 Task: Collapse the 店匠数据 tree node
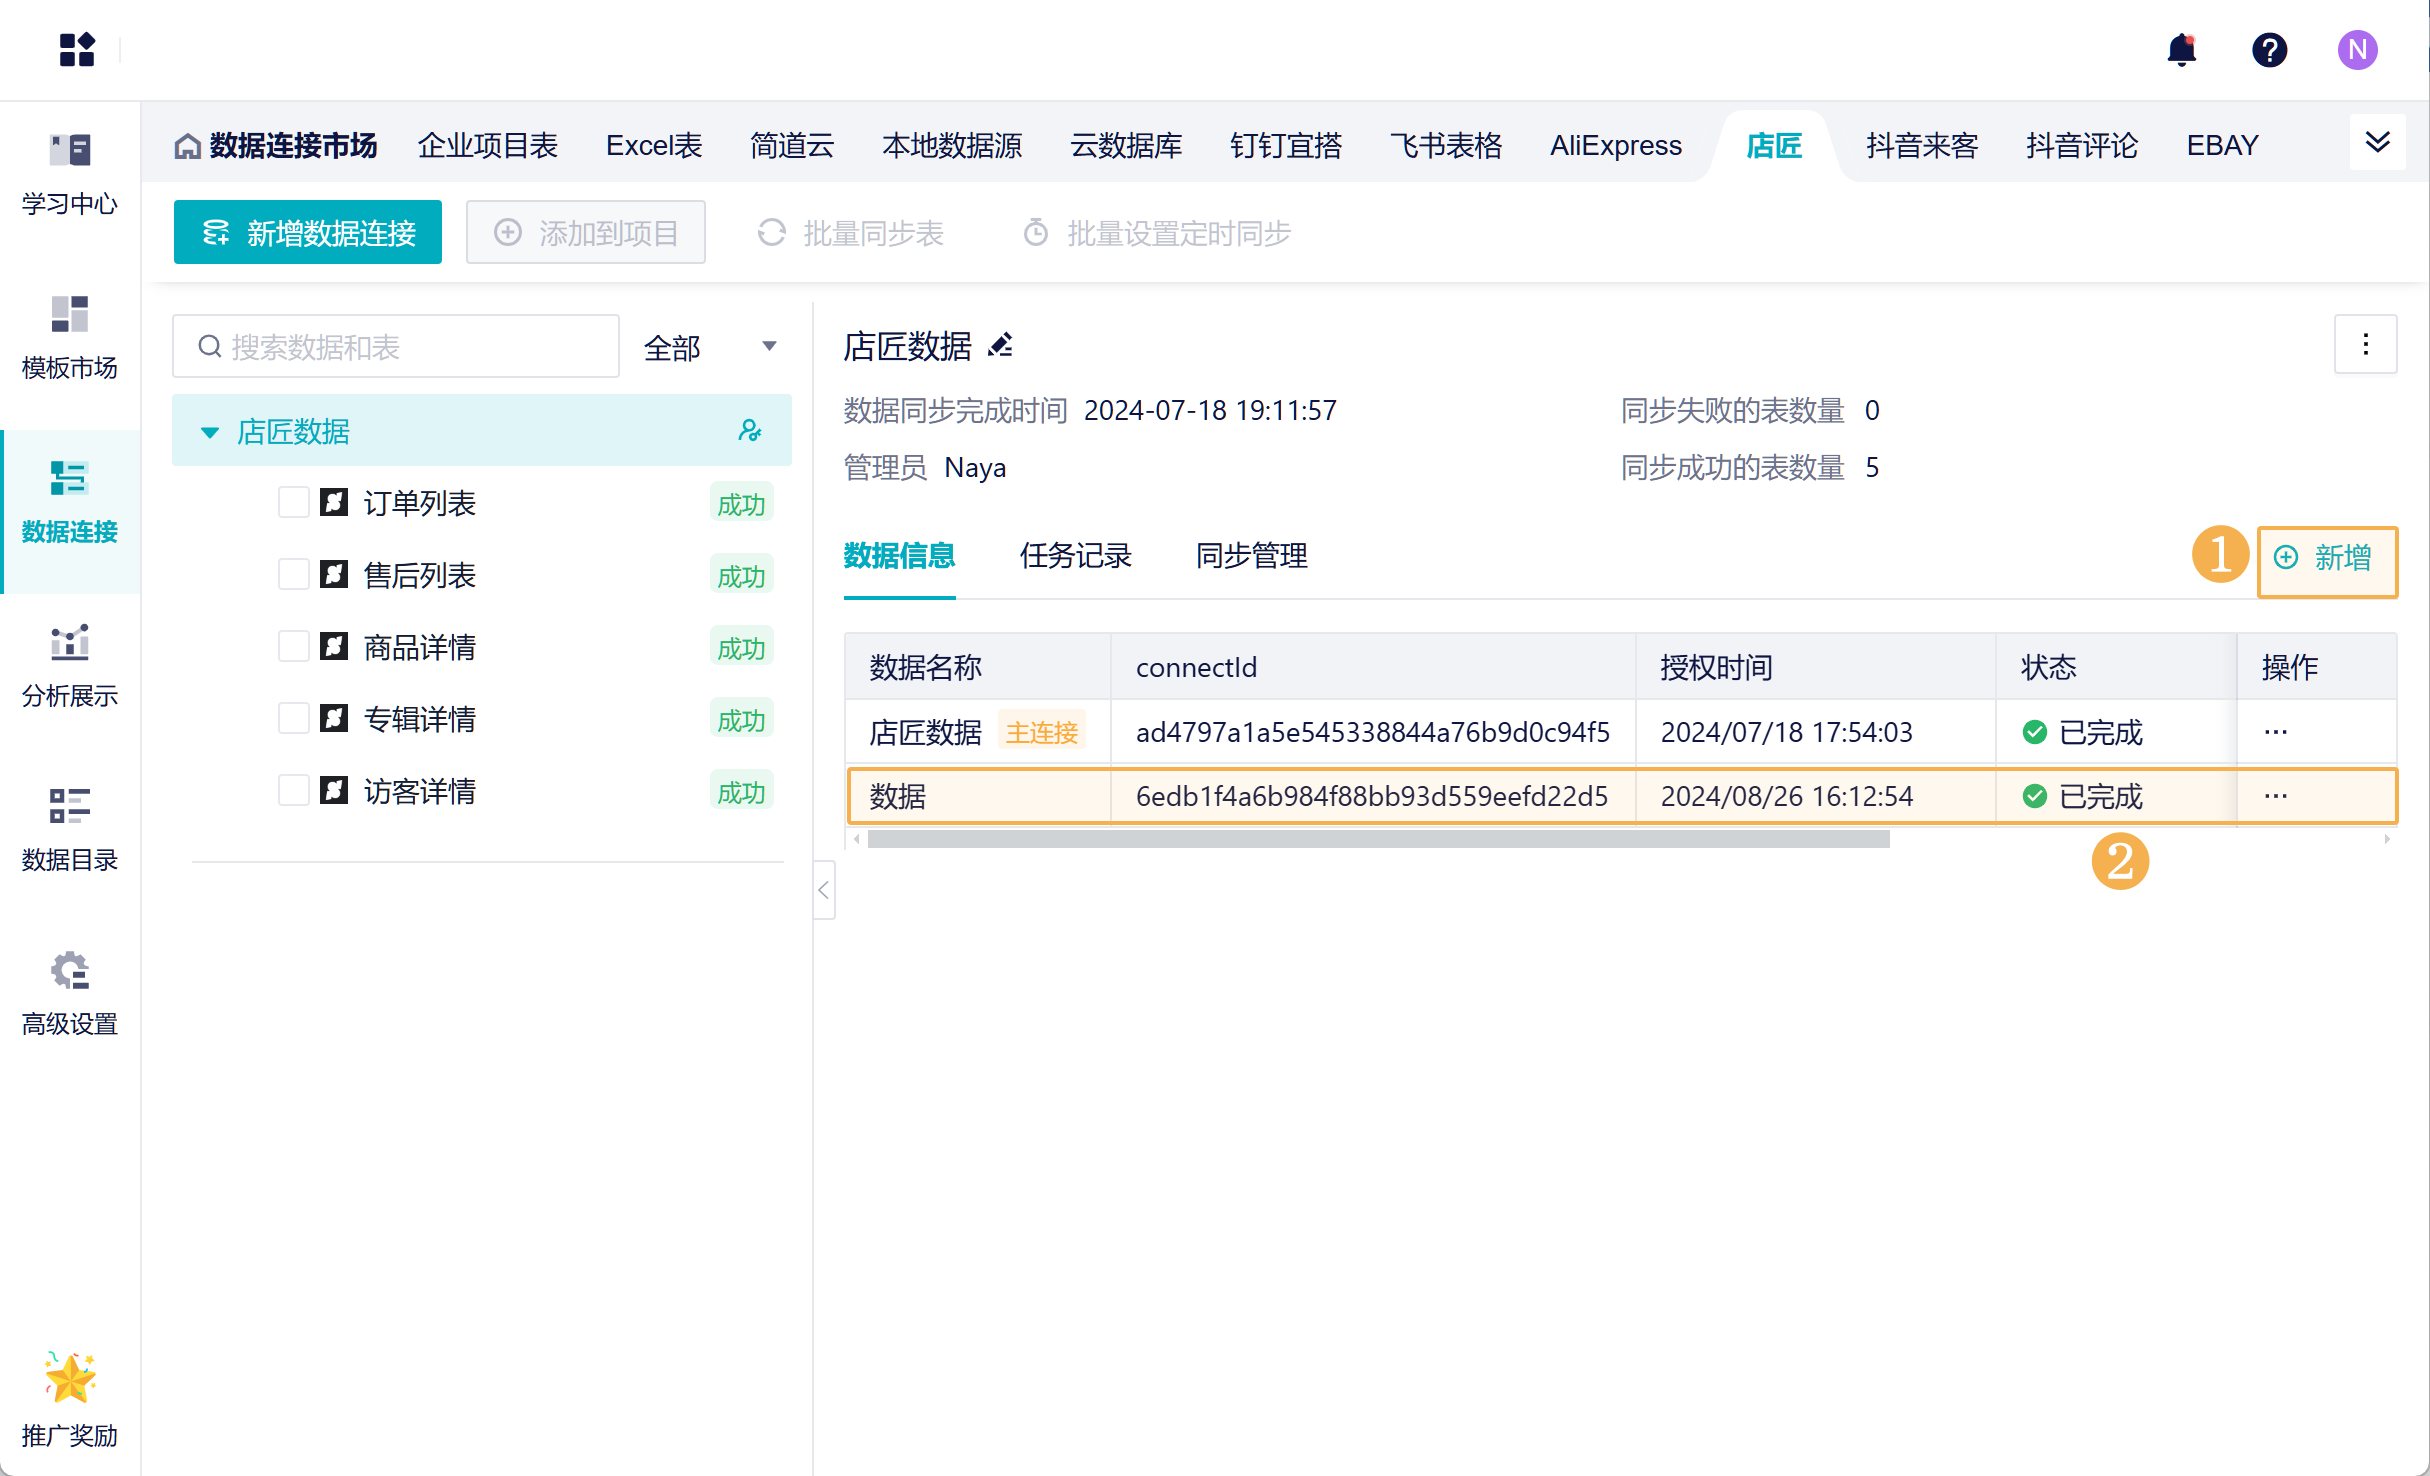point(210,432)
